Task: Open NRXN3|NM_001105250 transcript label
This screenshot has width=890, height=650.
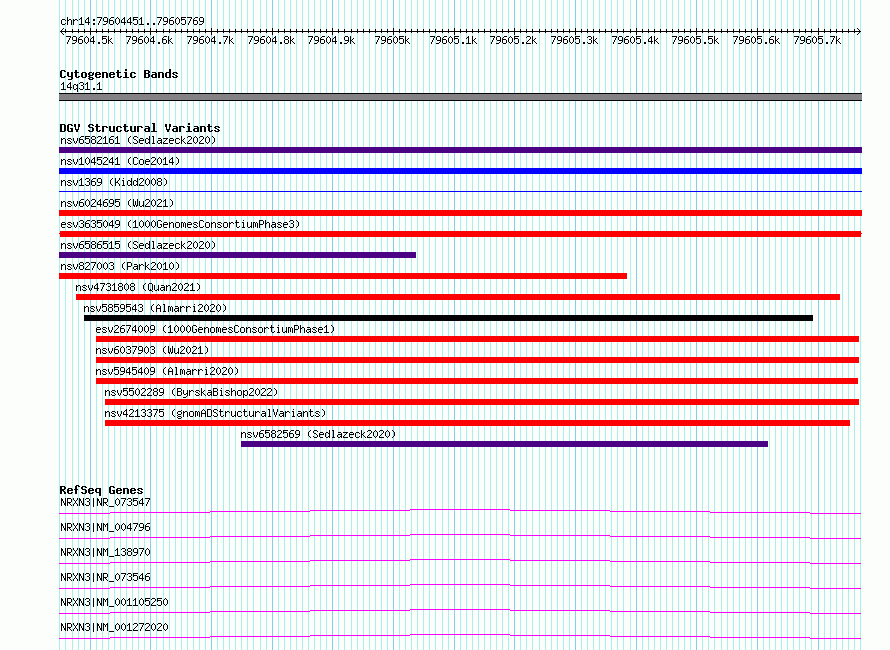Action: (114, 602)
